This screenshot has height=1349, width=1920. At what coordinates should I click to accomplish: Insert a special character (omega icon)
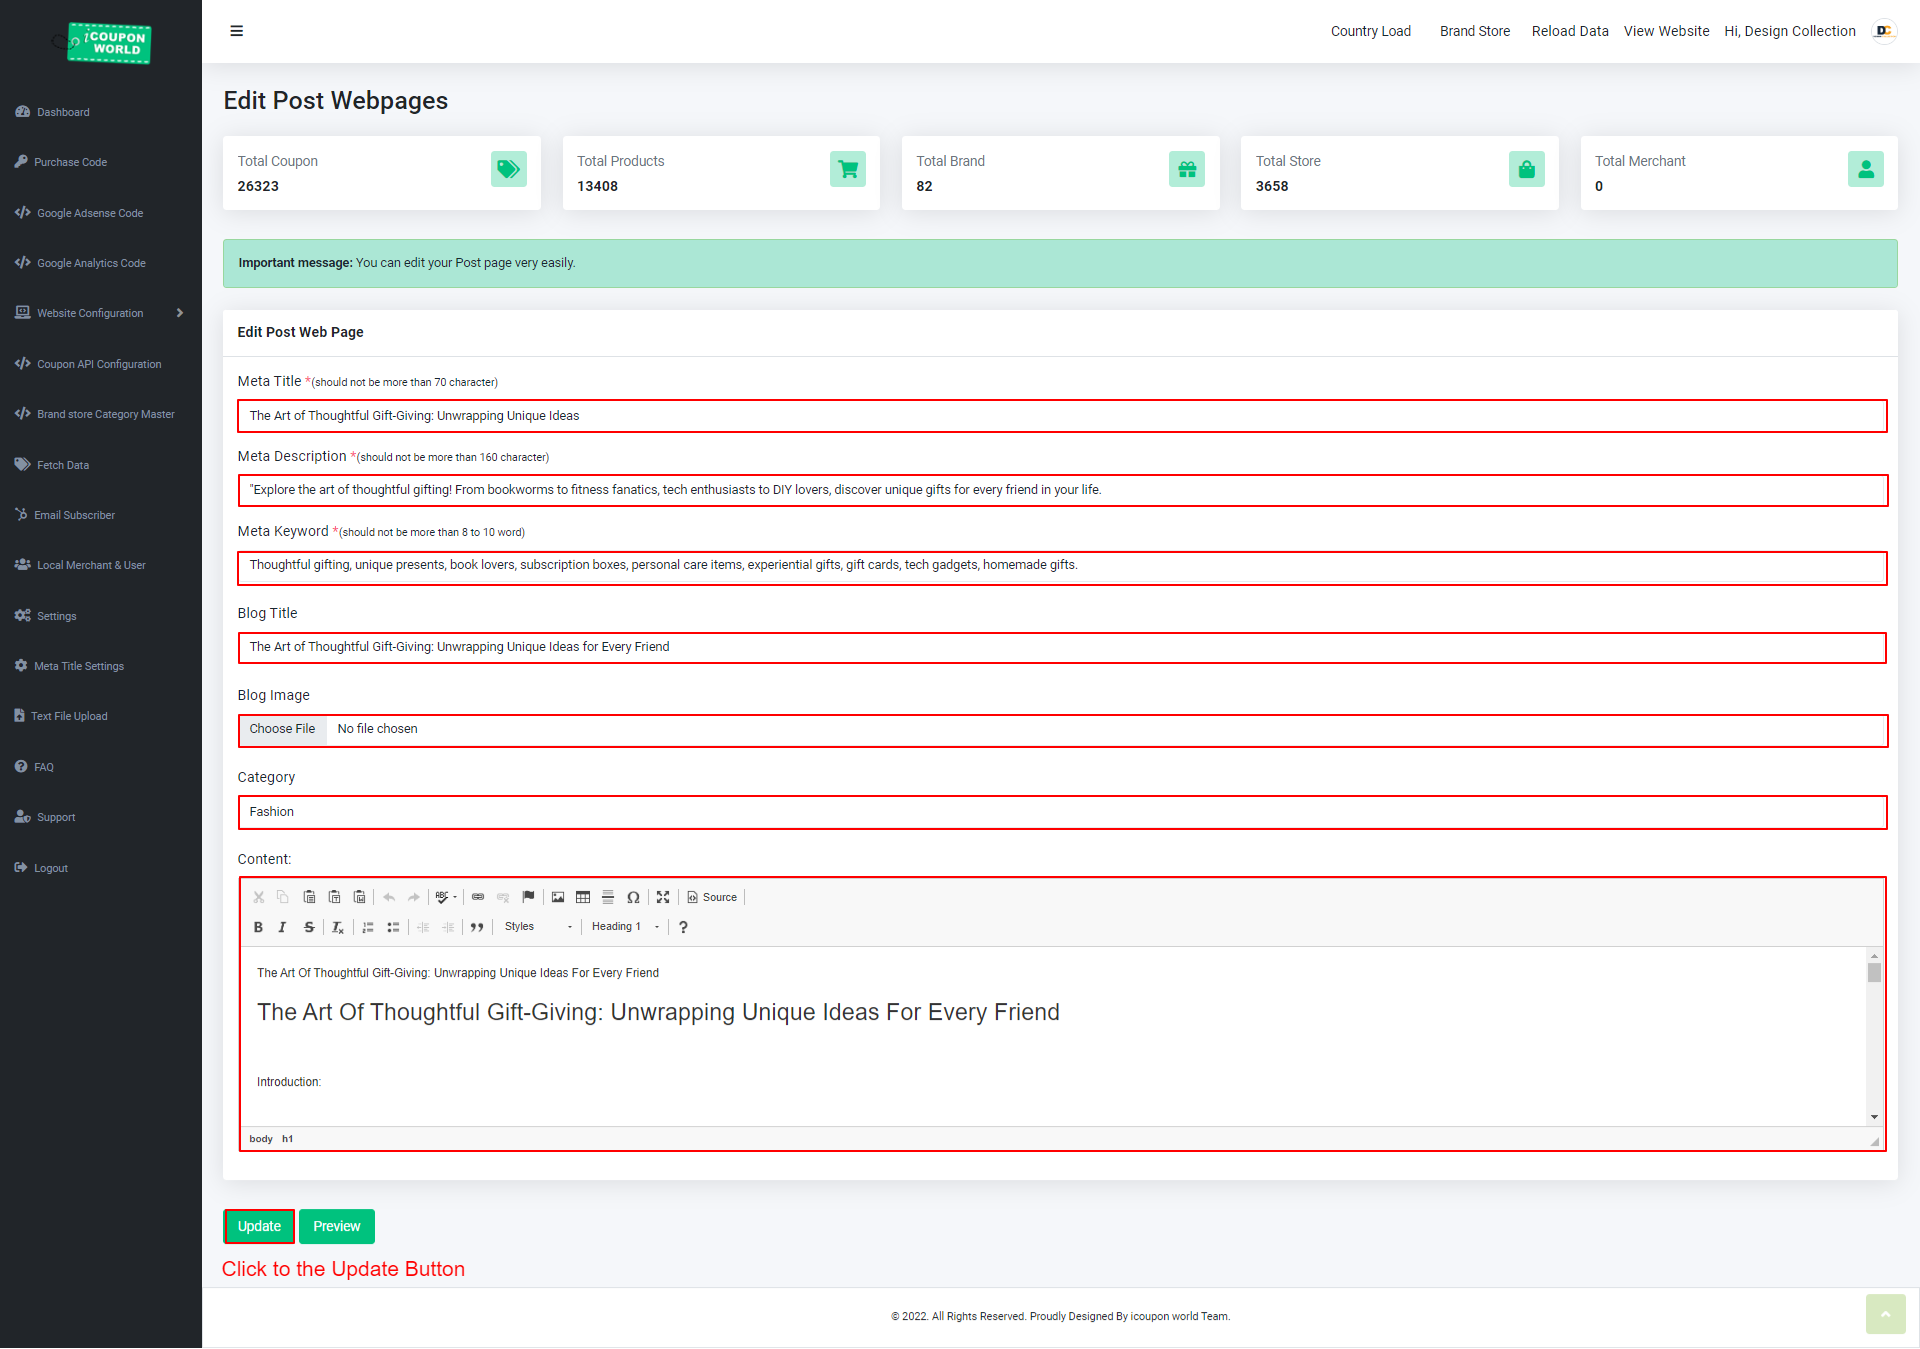pyautogui.click(x=633, y=897)
